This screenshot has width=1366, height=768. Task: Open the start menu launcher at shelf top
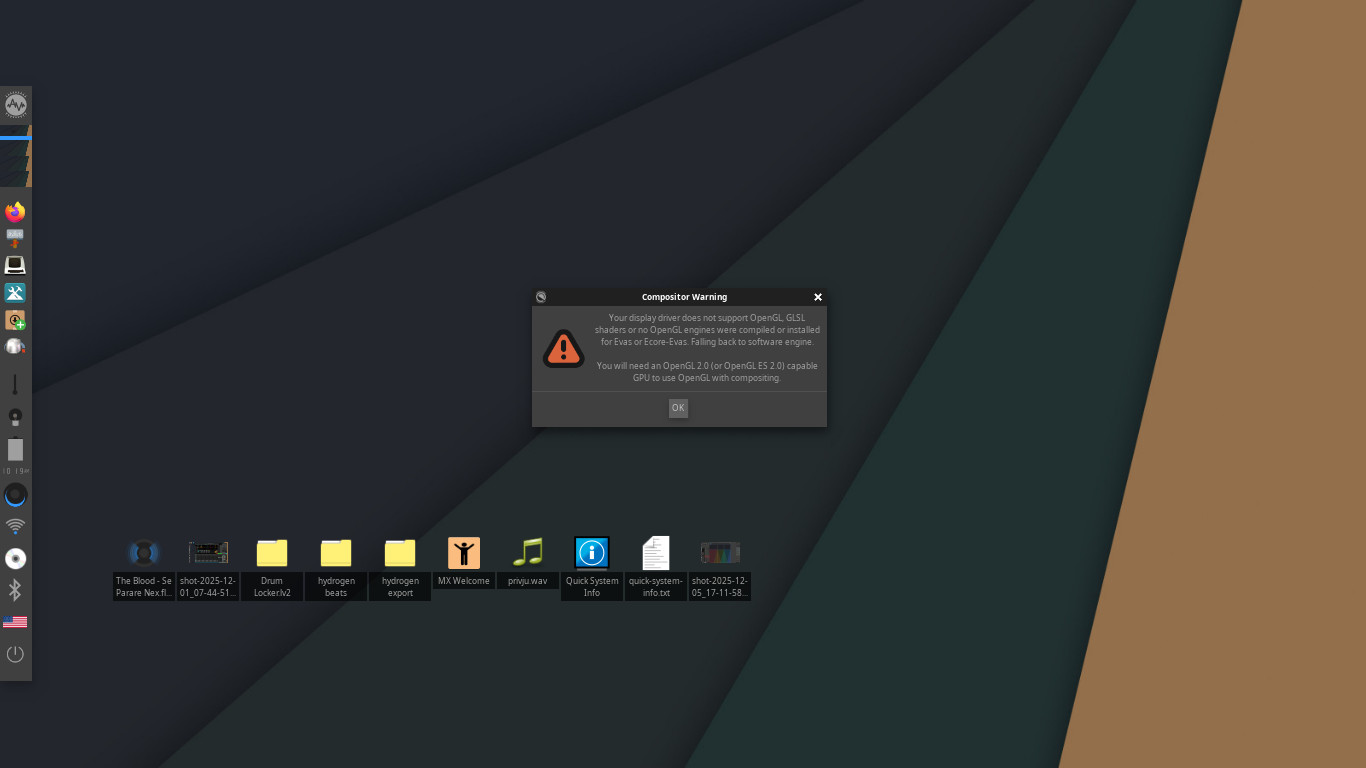[x=15, y=104]
